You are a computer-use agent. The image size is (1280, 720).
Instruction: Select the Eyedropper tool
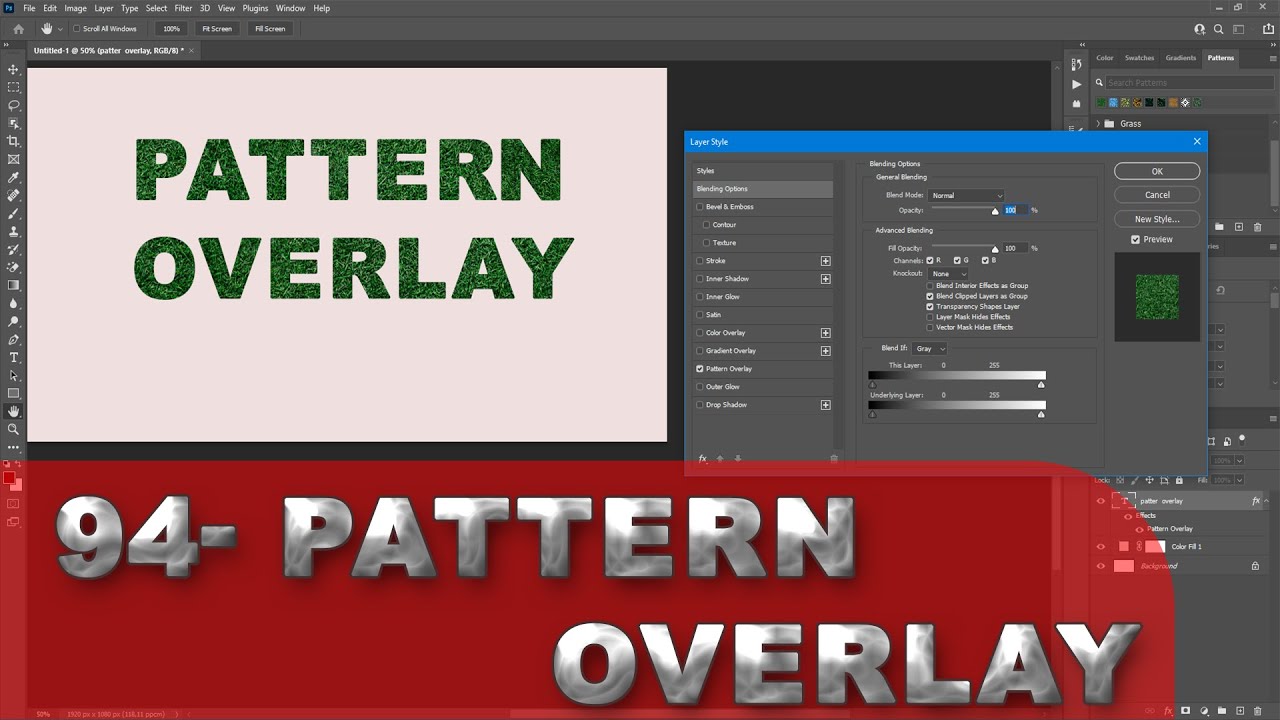click(x=14, y=177)
